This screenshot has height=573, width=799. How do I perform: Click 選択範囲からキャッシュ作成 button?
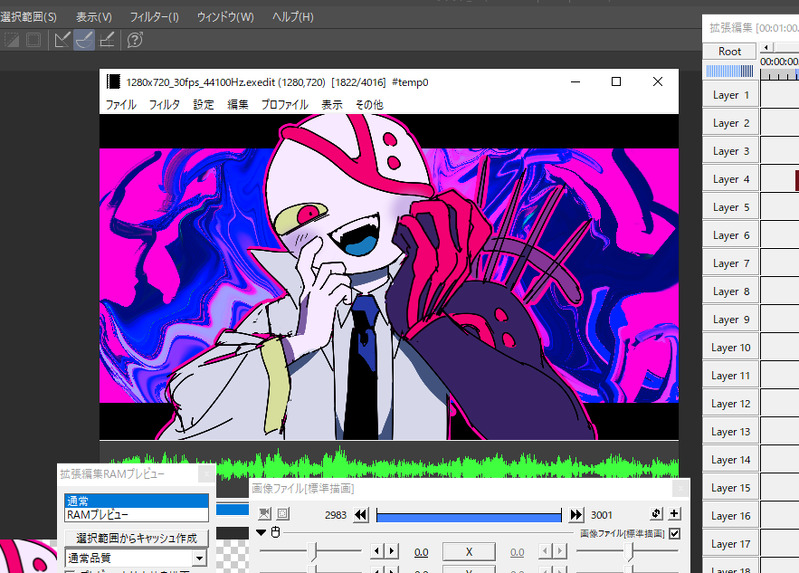(x=137, y=538)
